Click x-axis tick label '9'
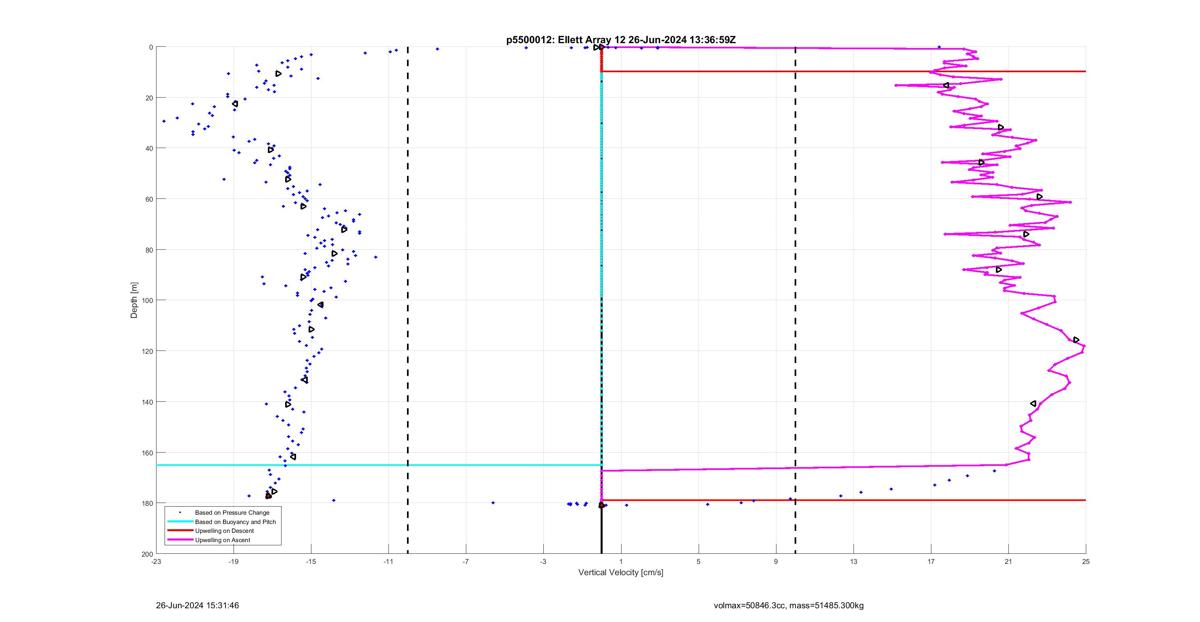 point(776,562)
